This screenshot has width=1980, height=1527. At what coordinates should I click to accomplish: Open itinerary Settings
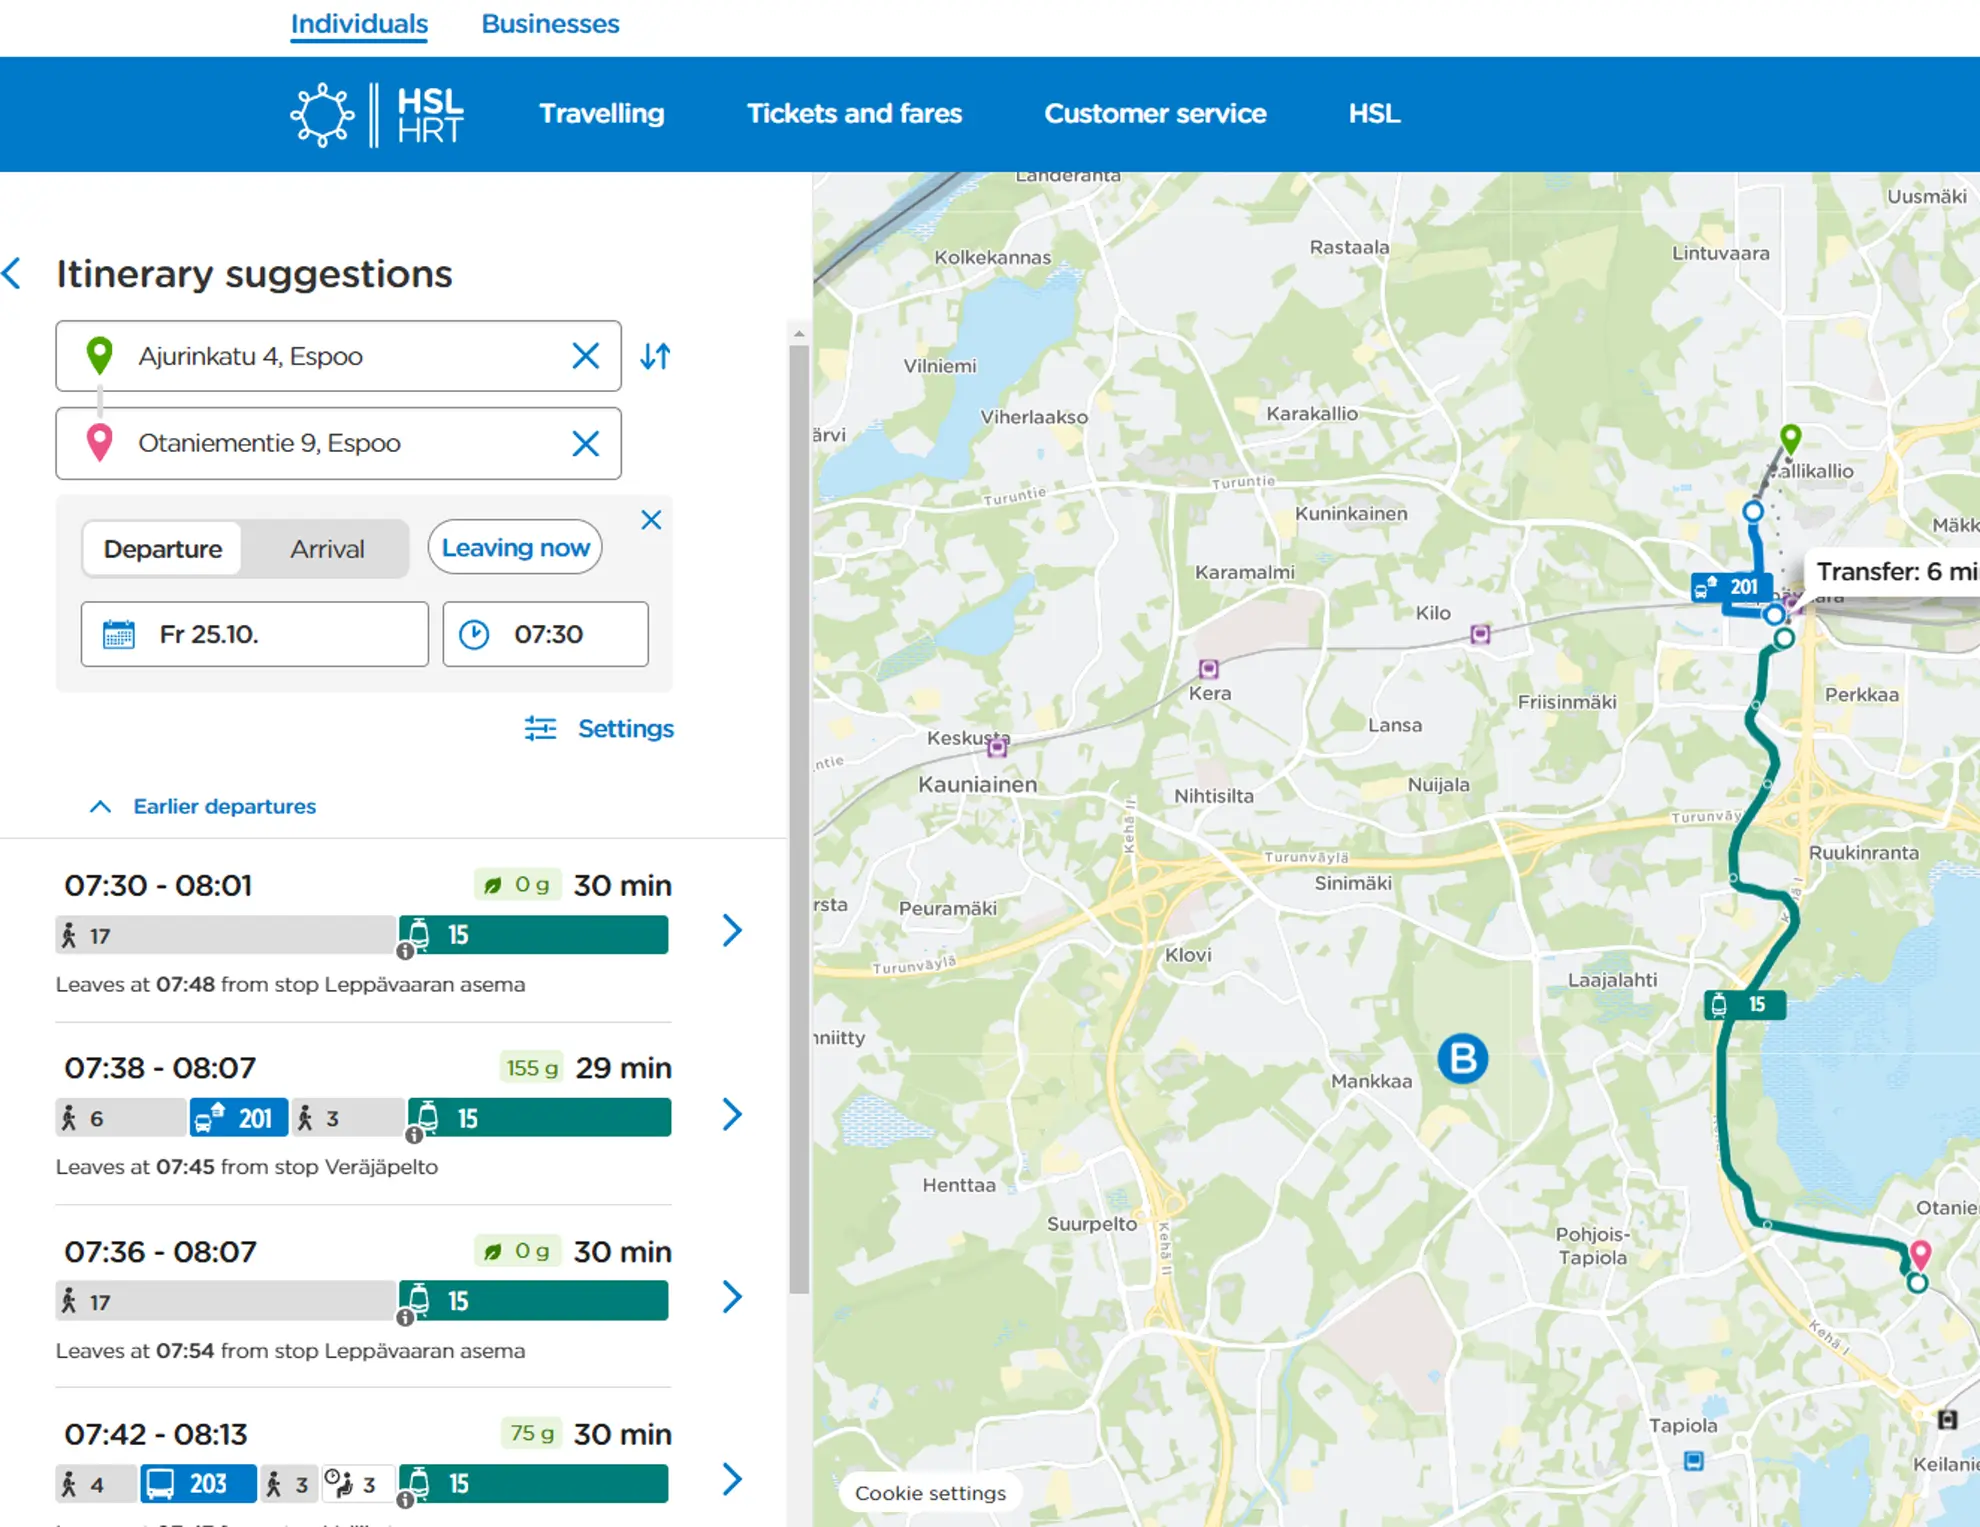pos(600,728)
